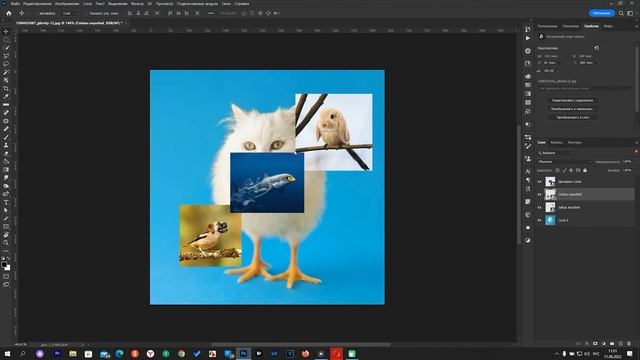Hide the selected highlighted layer's eye
Viewport: 640px width, 360px height.
tap(539, 195)
